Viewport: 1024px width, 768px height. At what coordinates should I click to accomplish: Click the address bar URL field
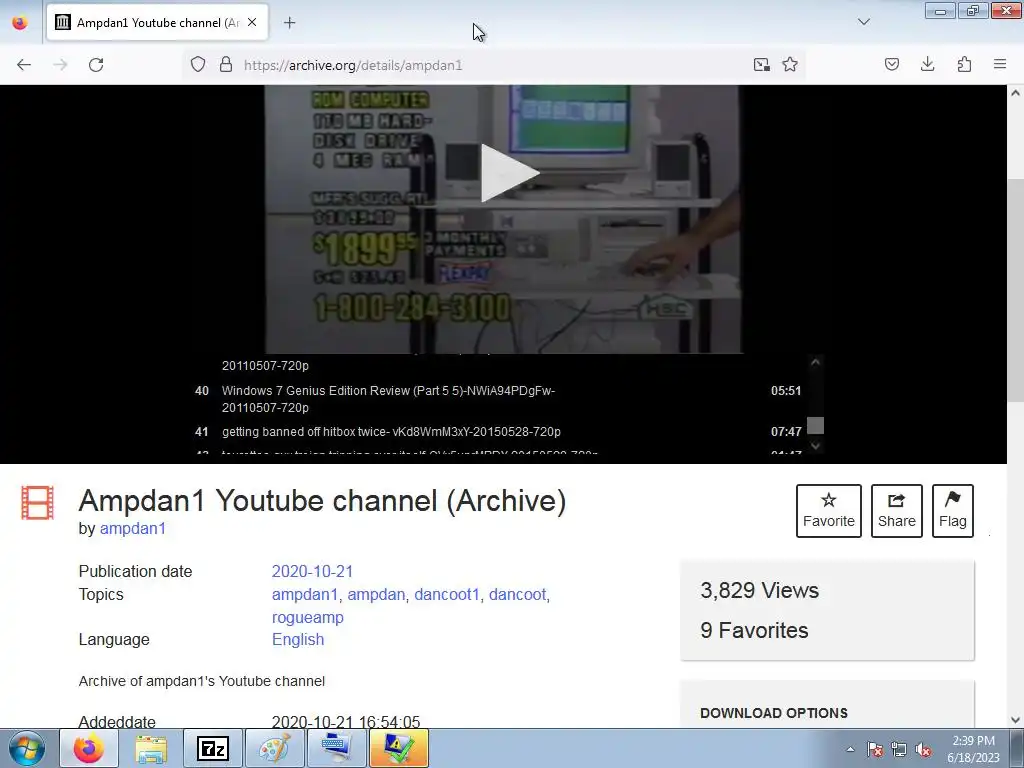pyautogui.click(x=494, y=65)
